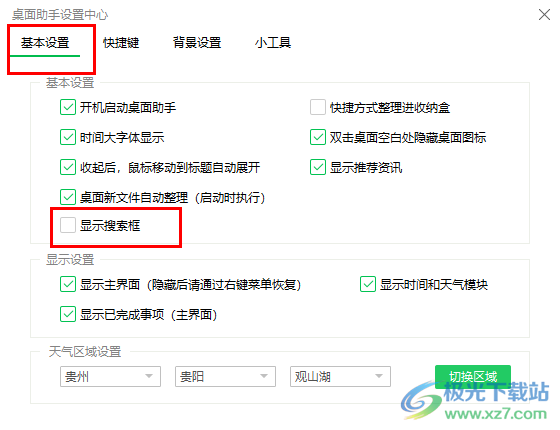Uncheck 开机启动桌面助手 checkbox
The width and height of the screenshot is (560, 430).
click(x=68, y=107)
